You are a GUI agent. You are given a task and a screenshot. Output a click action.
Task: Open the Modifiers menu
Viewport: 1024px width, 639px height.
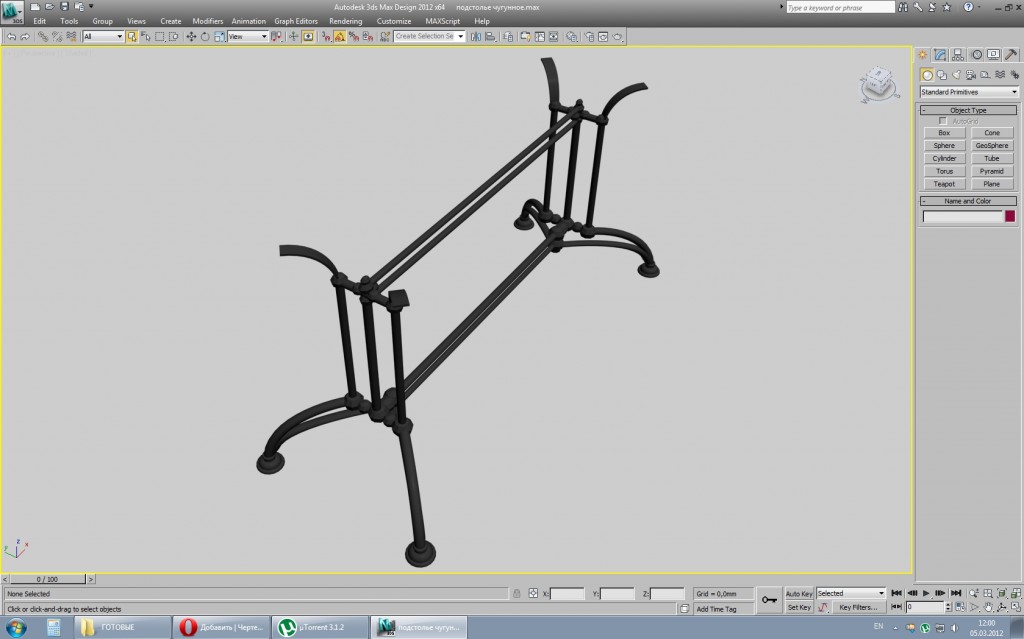208,21
